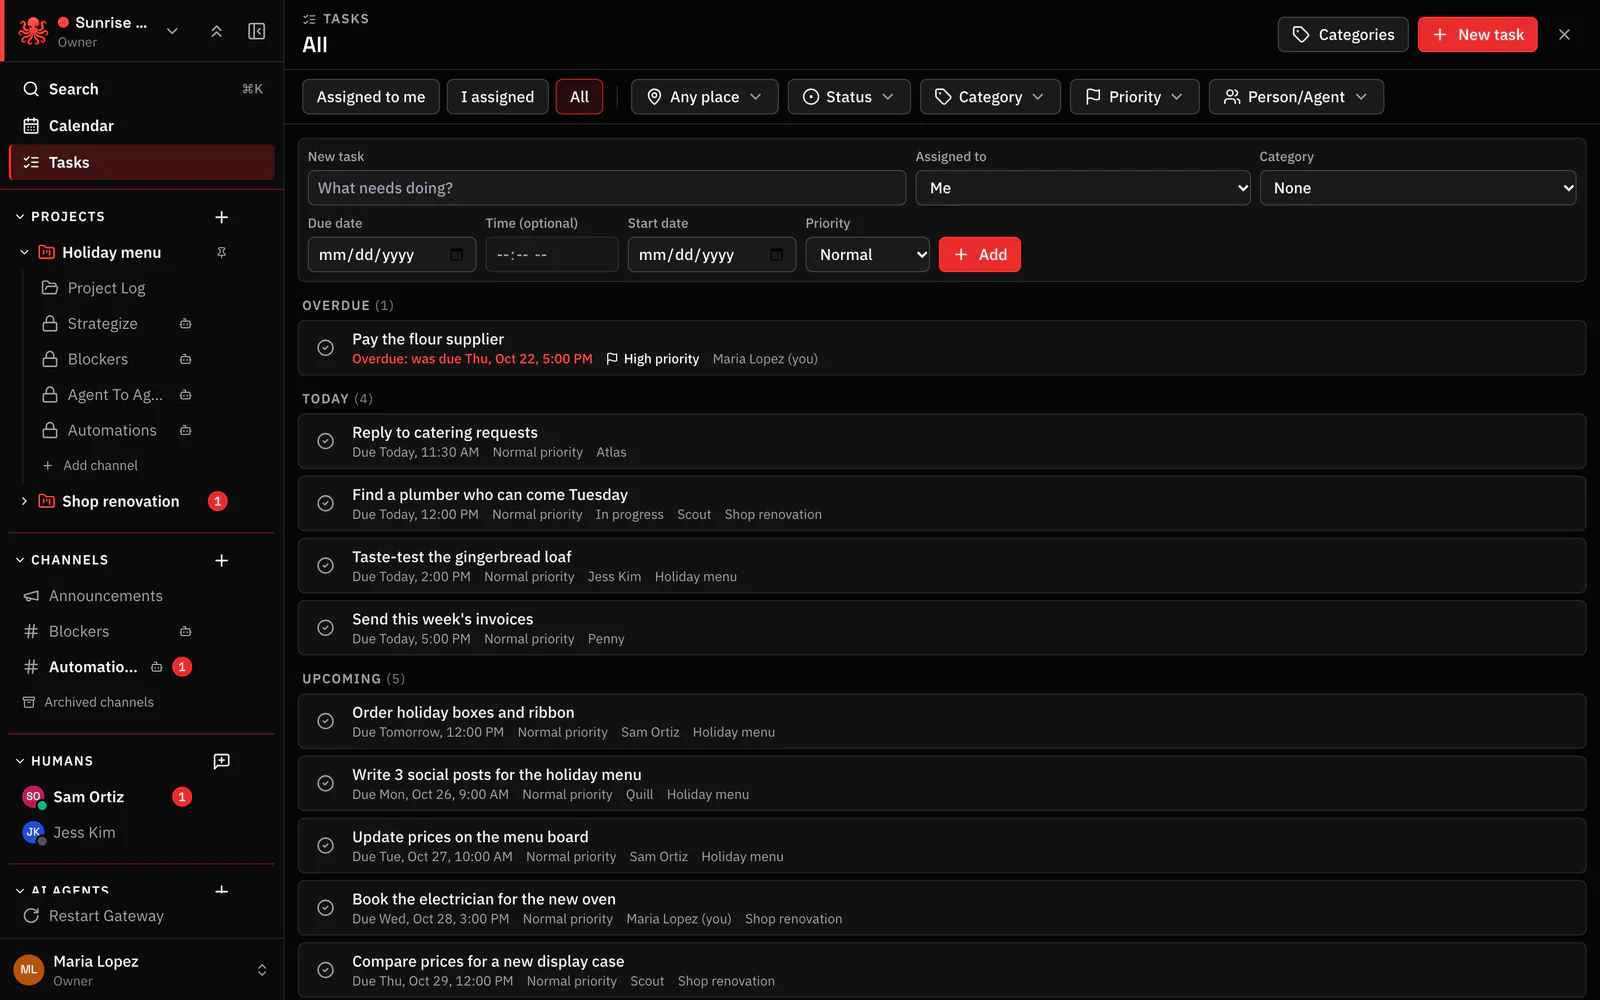Click the bot icon next to Strategize
The width and height of the screenshot is (1600, 1000).
tap(185, 324)
